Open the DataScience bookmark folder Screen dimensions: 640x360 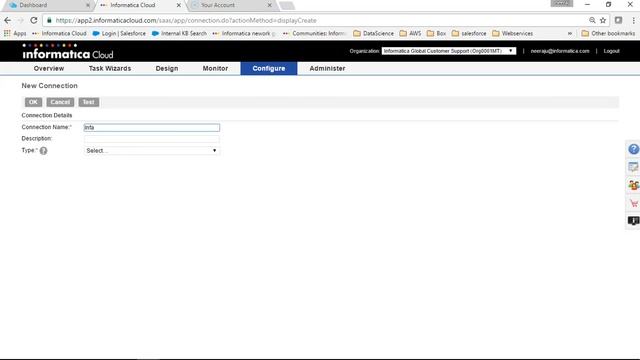coord(373,33)
